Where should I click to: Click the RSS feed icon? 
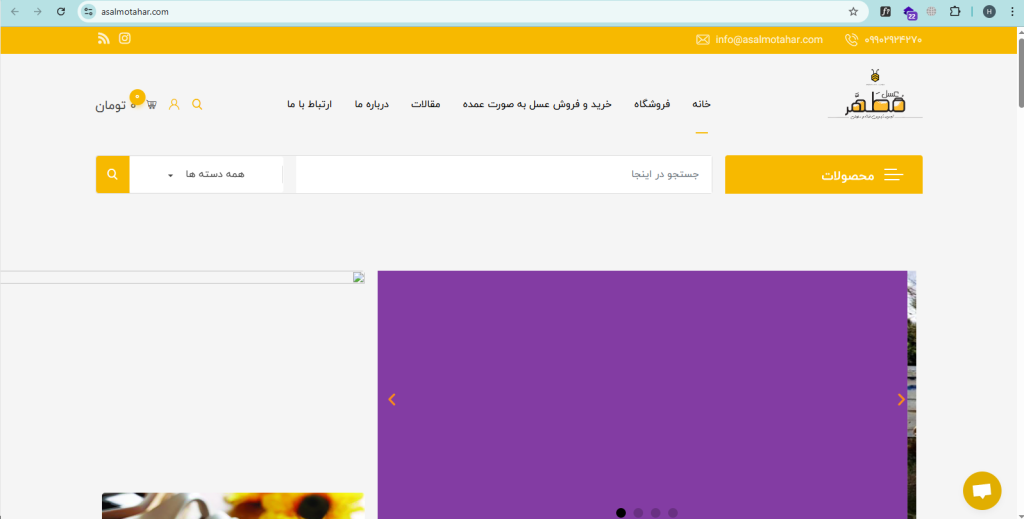103,39
